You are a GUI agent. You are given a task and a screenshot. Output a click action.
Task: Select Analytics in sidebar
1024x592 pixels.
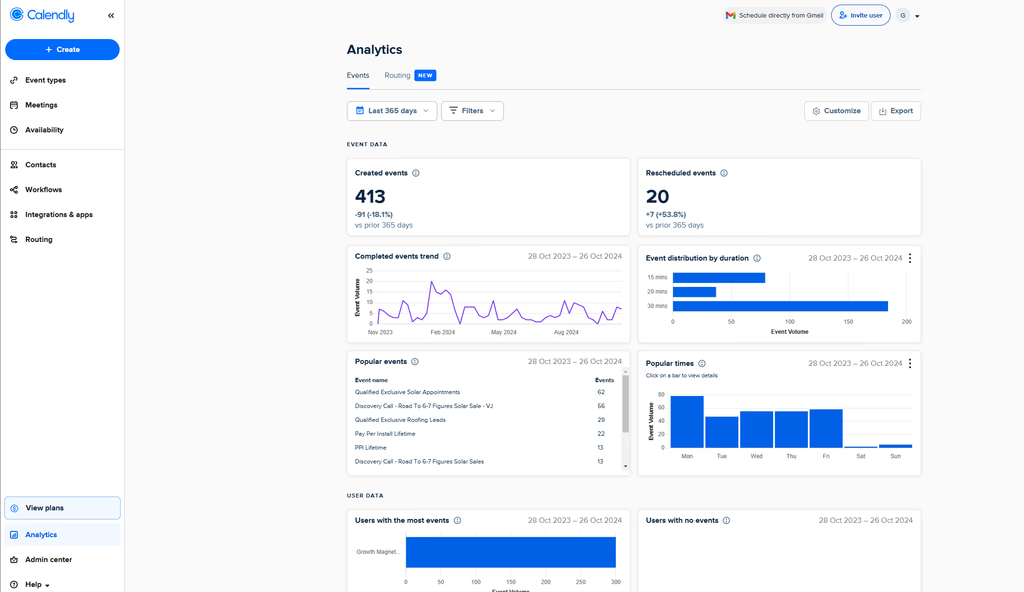pyautogui.click(x=62, y=534)
